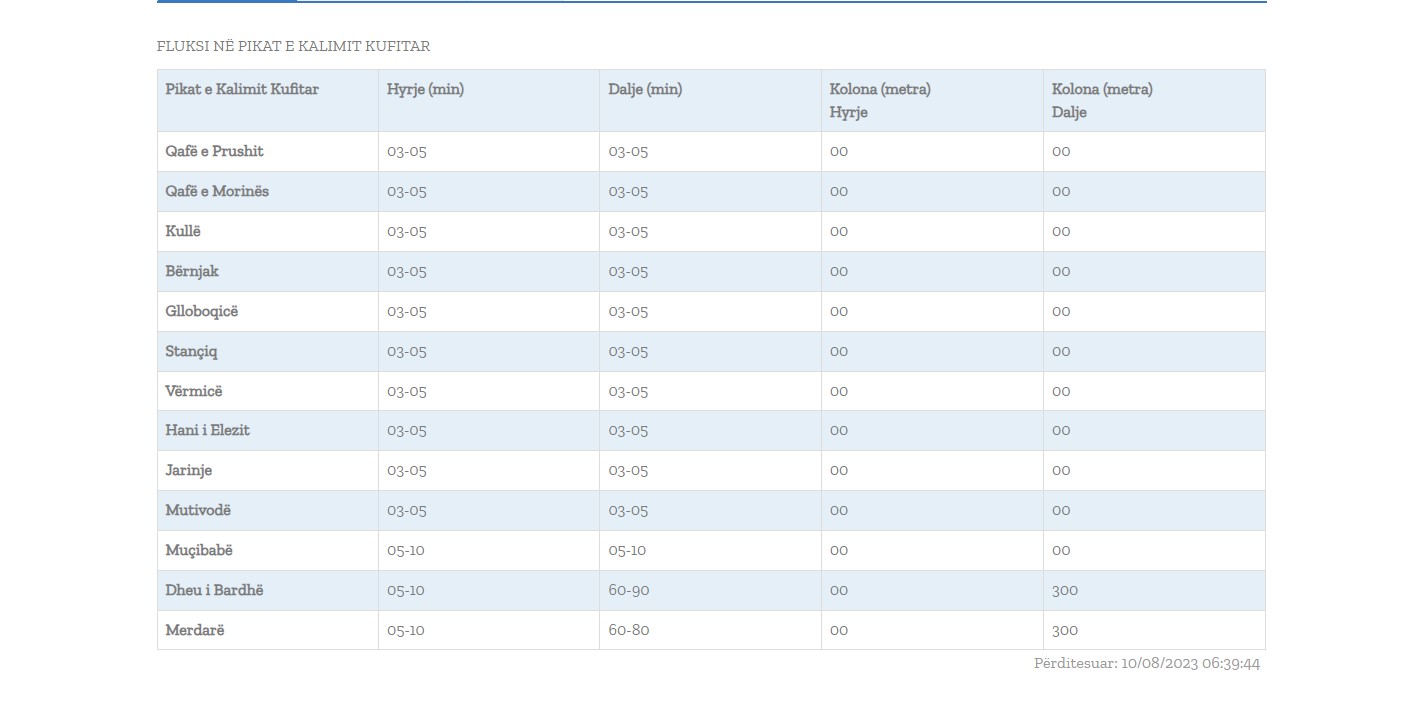Select the Merdarë row name

point(195,630)
